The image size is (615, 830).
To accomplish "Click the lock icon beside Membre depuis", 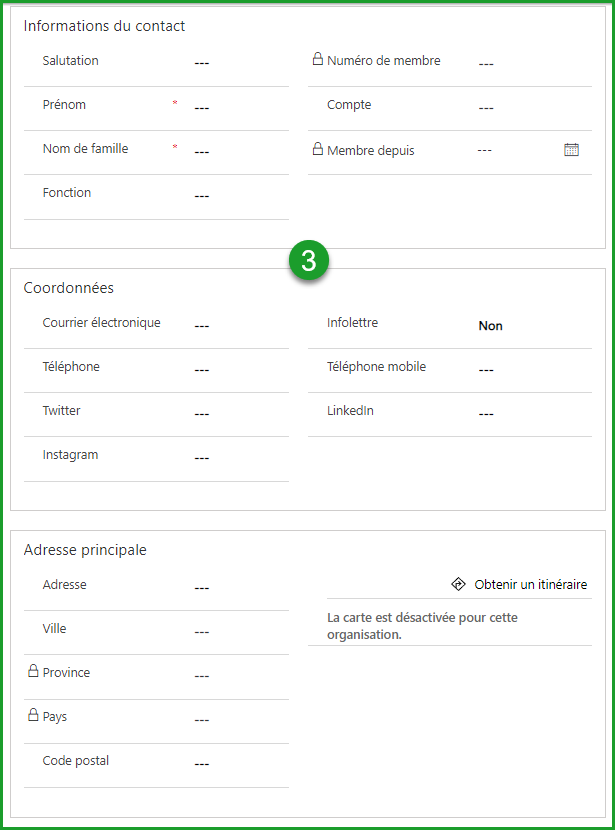I will [320, 150].
